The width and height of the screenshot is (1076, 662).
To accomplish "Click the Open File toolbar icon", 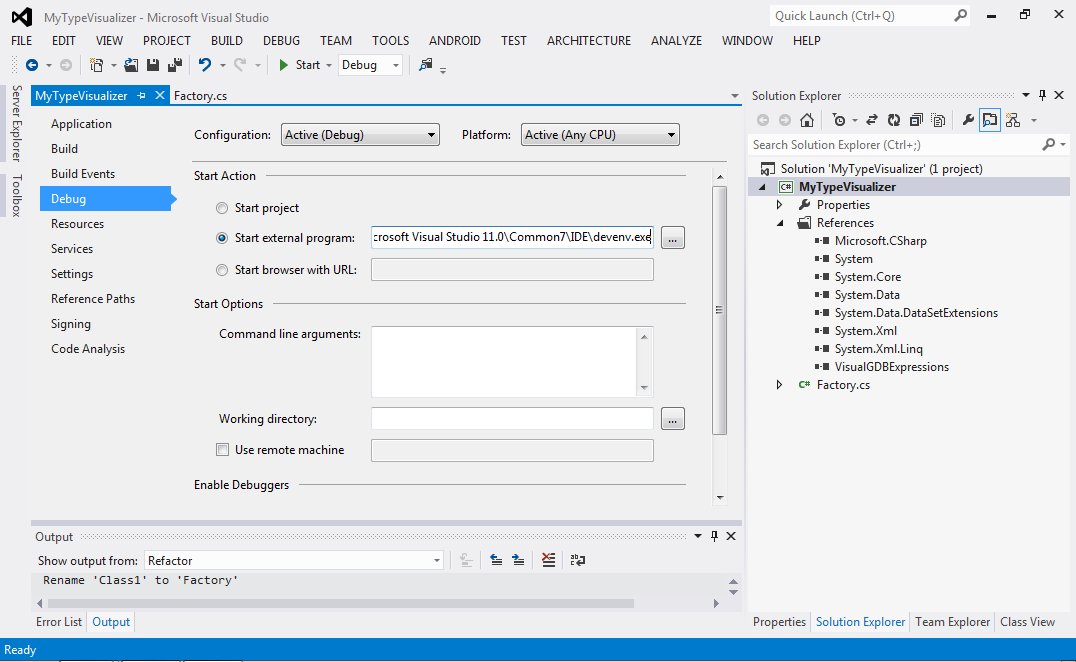I will (x=131, y=65).
